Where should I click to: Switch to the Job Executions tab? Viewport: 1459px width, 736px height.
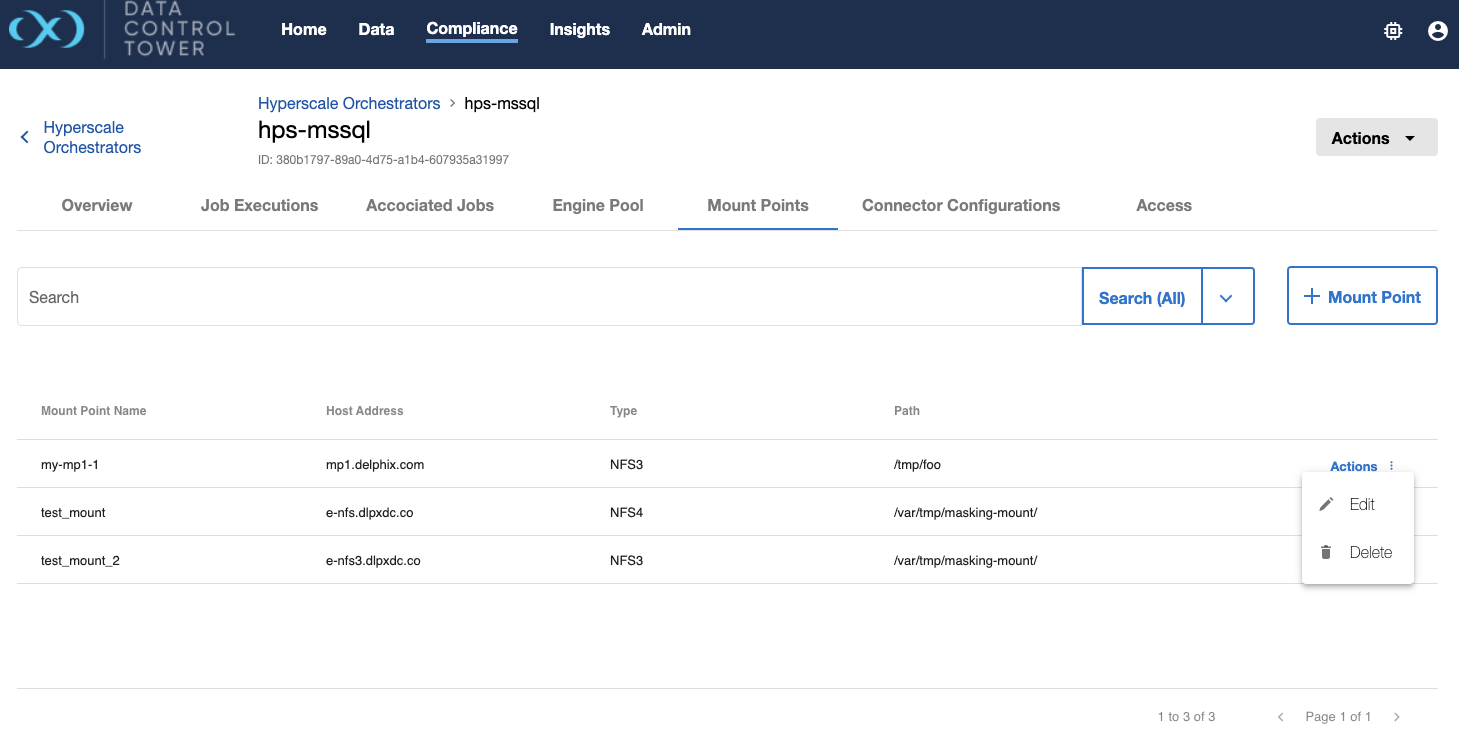tap(259, 205)
